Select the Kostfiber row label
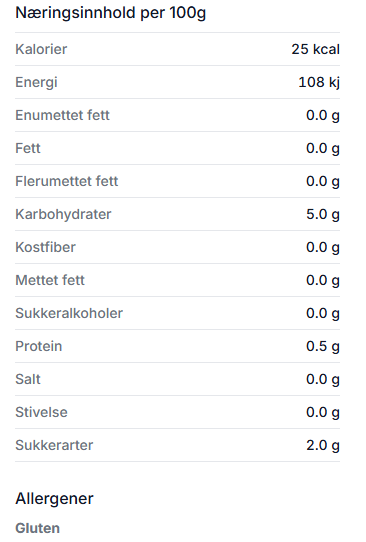 click(45, 247)
